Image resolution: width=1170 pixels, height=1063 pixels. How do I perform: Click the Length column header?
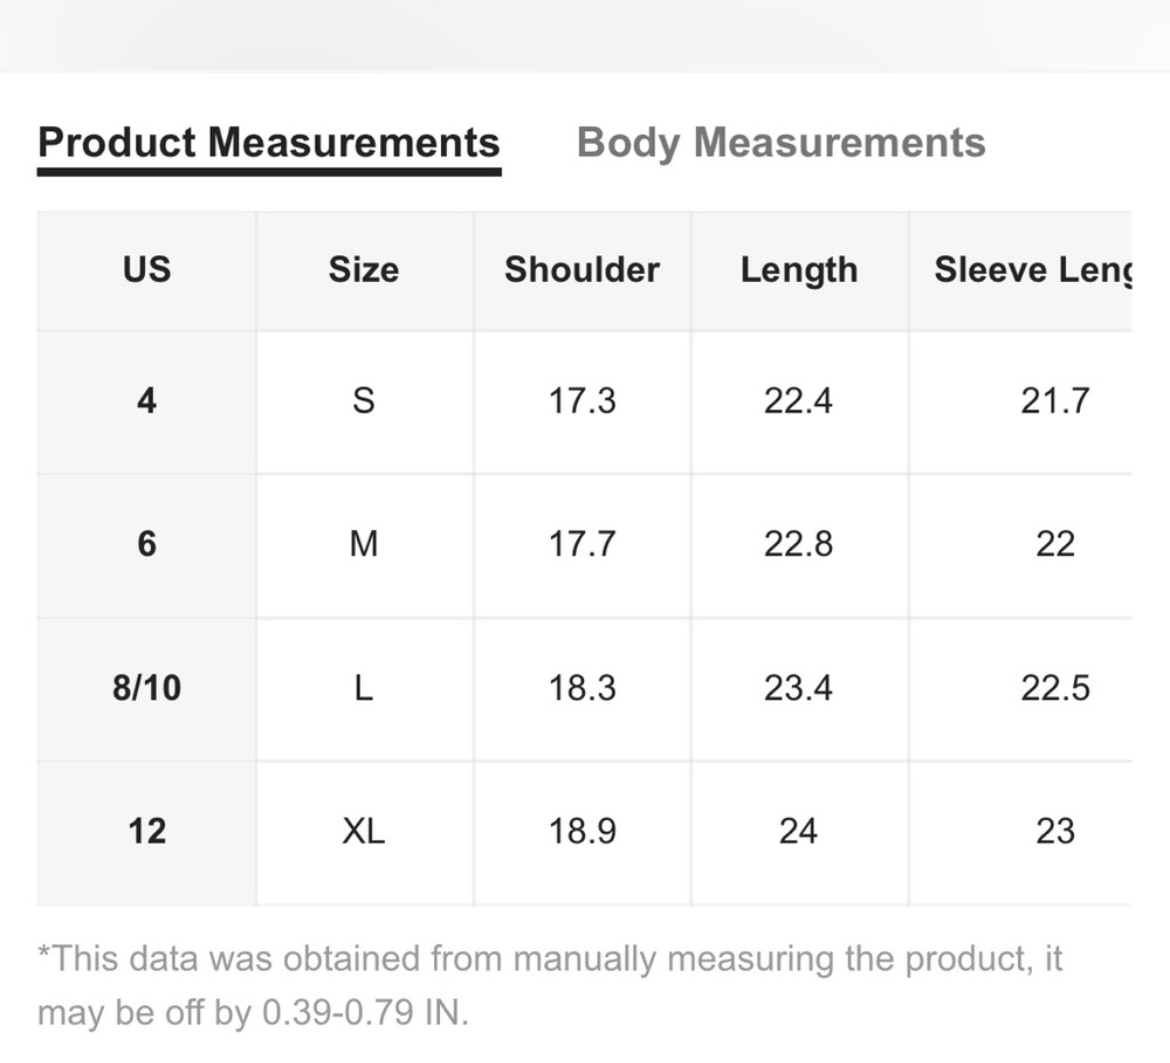pos(799,269)
